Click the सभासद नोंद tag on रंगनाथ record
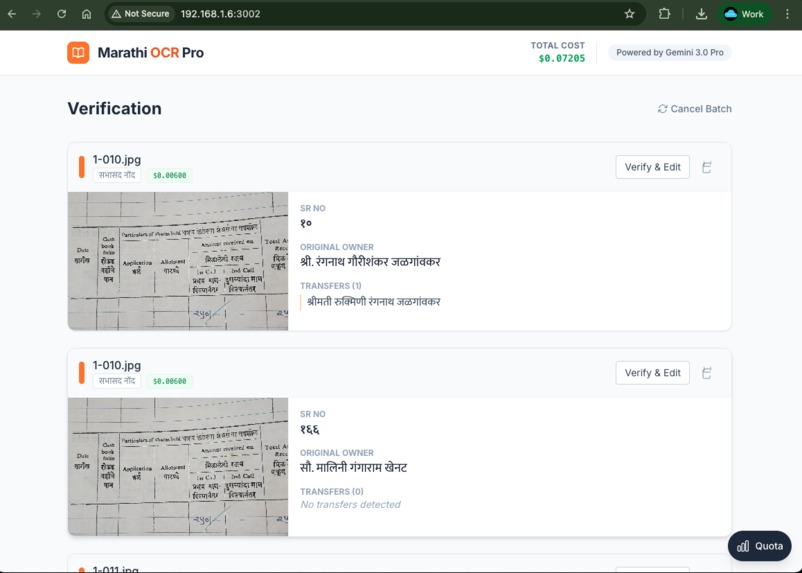This screenshot has width=802, height=573. click(117, 175)
